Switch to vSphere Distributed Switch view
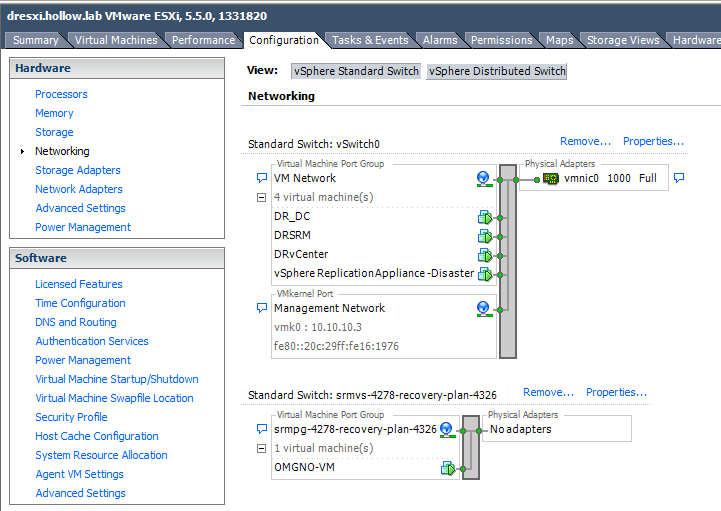This screenshot has width=721, height=511. (x=497, y=71)
